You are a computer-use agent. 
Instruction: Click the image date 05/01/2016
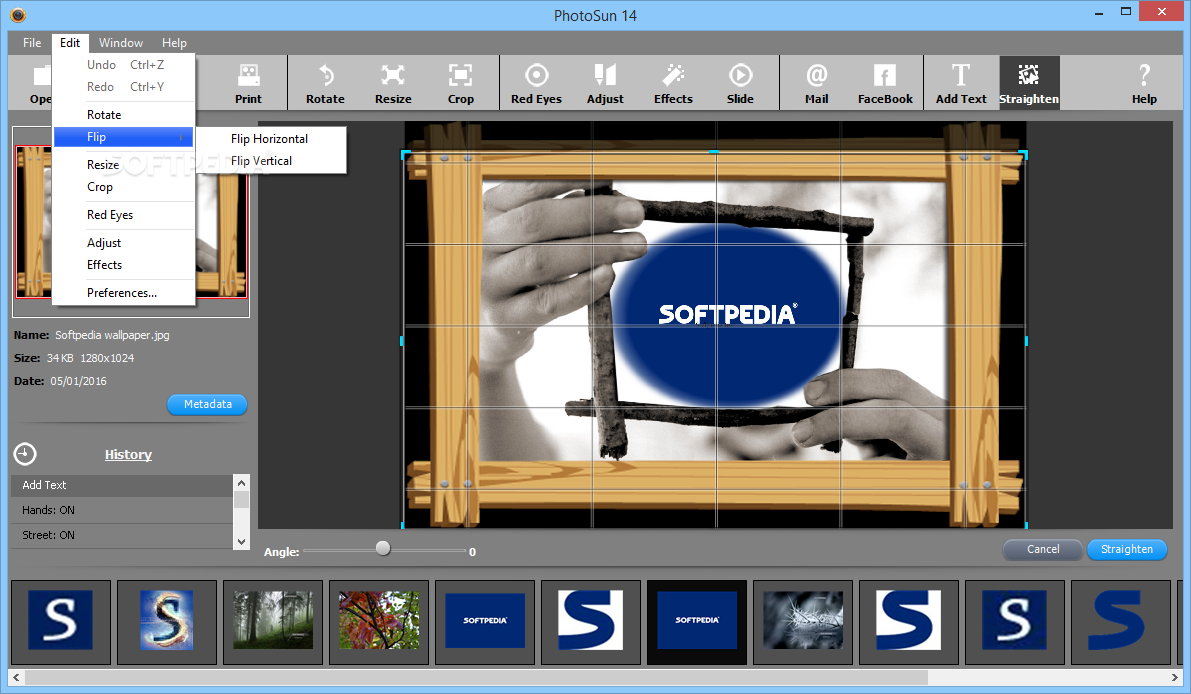[79, 381]
